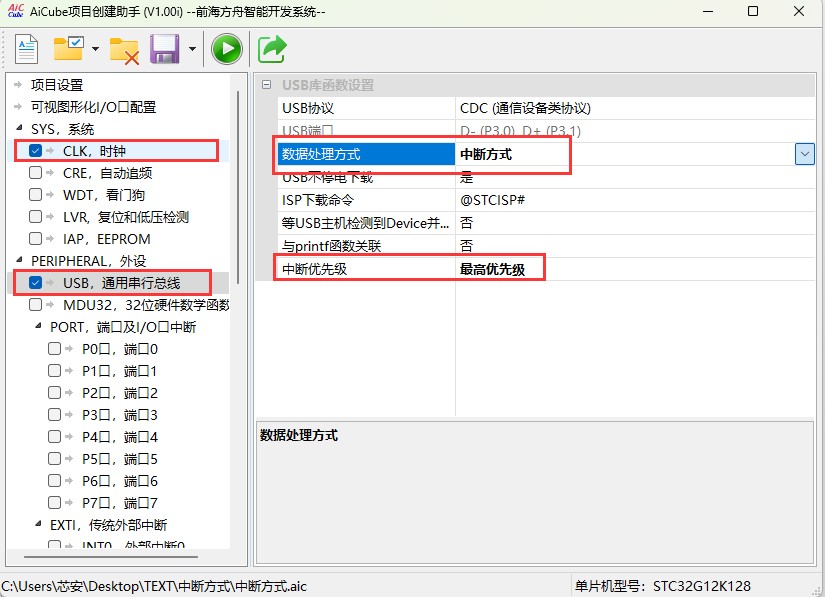Tick the P3口, 端口3 checkbox
This screenshot has width=825, height=597.
pyautogui.click(x=54, y=414)
